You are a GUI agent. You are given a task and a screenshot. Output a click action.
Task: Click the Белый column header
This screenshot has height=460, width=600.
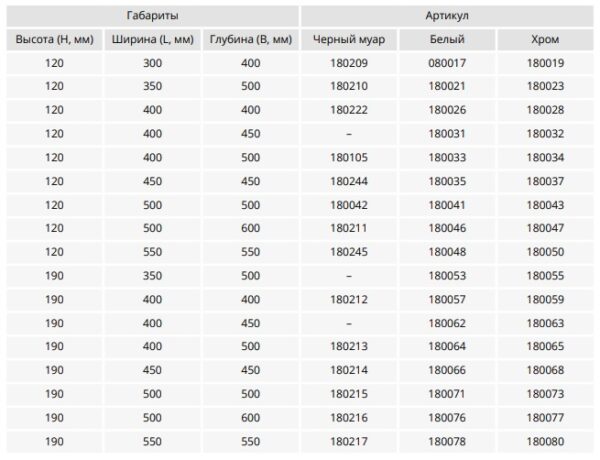pos(447,40)
